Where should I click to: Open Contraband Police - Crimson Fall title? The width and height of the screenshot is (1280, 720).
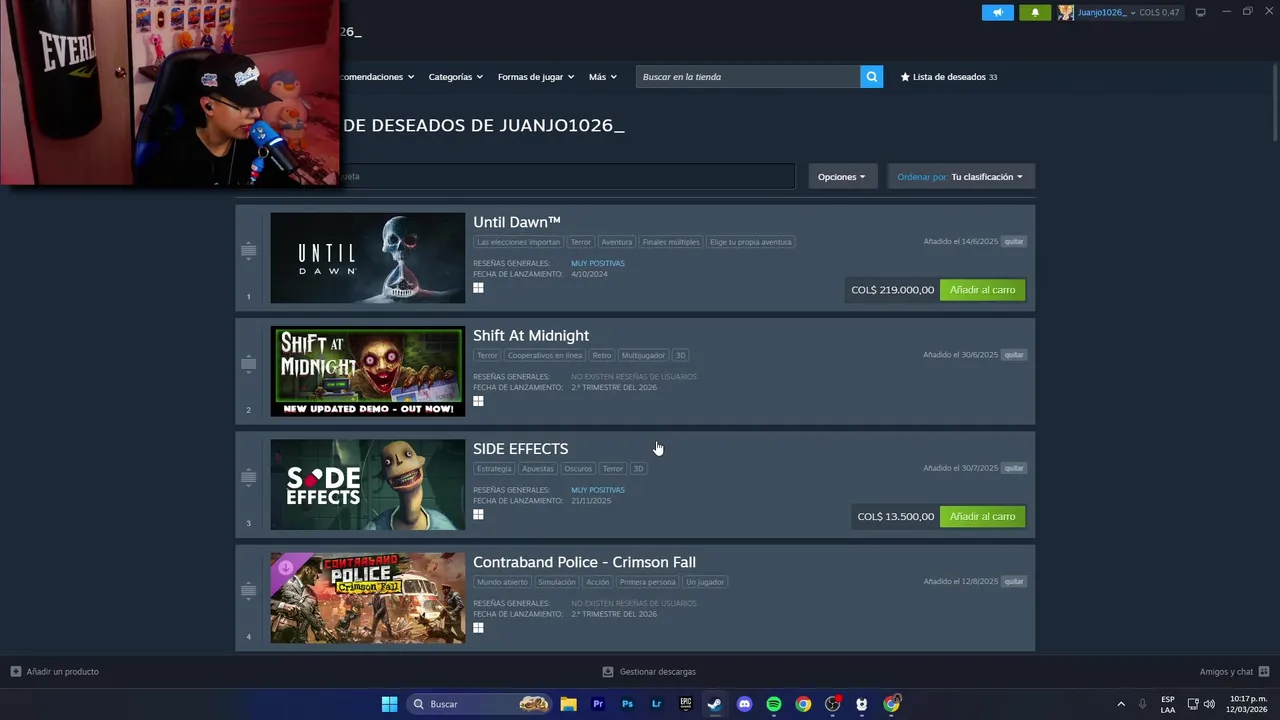click(584, 563)
